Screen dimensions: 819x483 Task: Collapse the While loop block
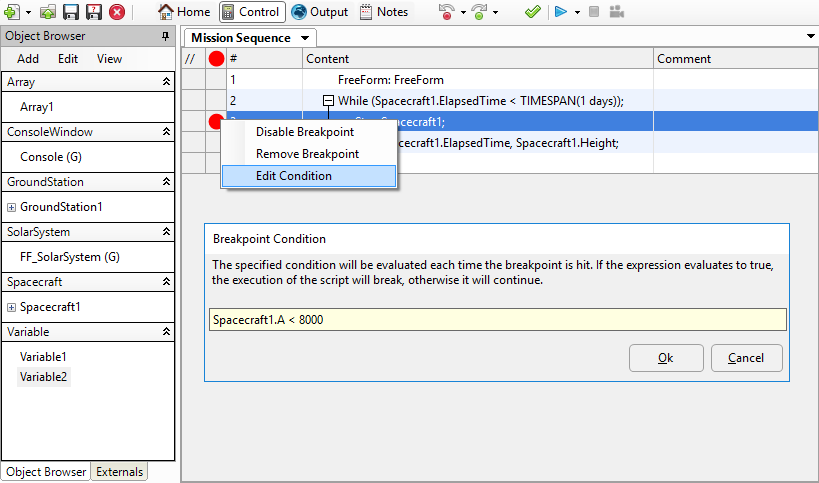pyautogui.click(x=328, y=100)
